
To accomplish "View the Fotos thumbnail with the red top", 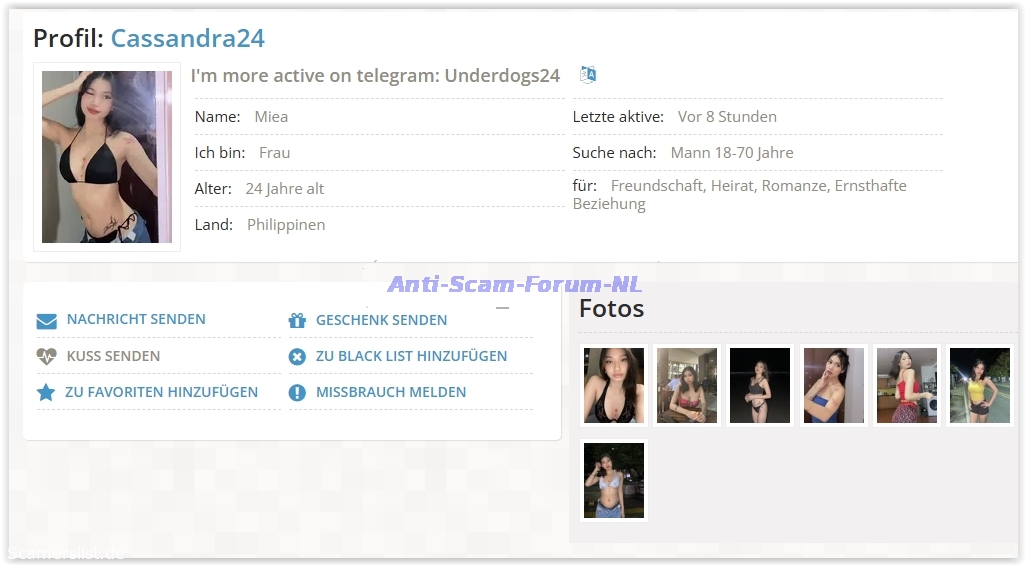I will tap(906, 386).
